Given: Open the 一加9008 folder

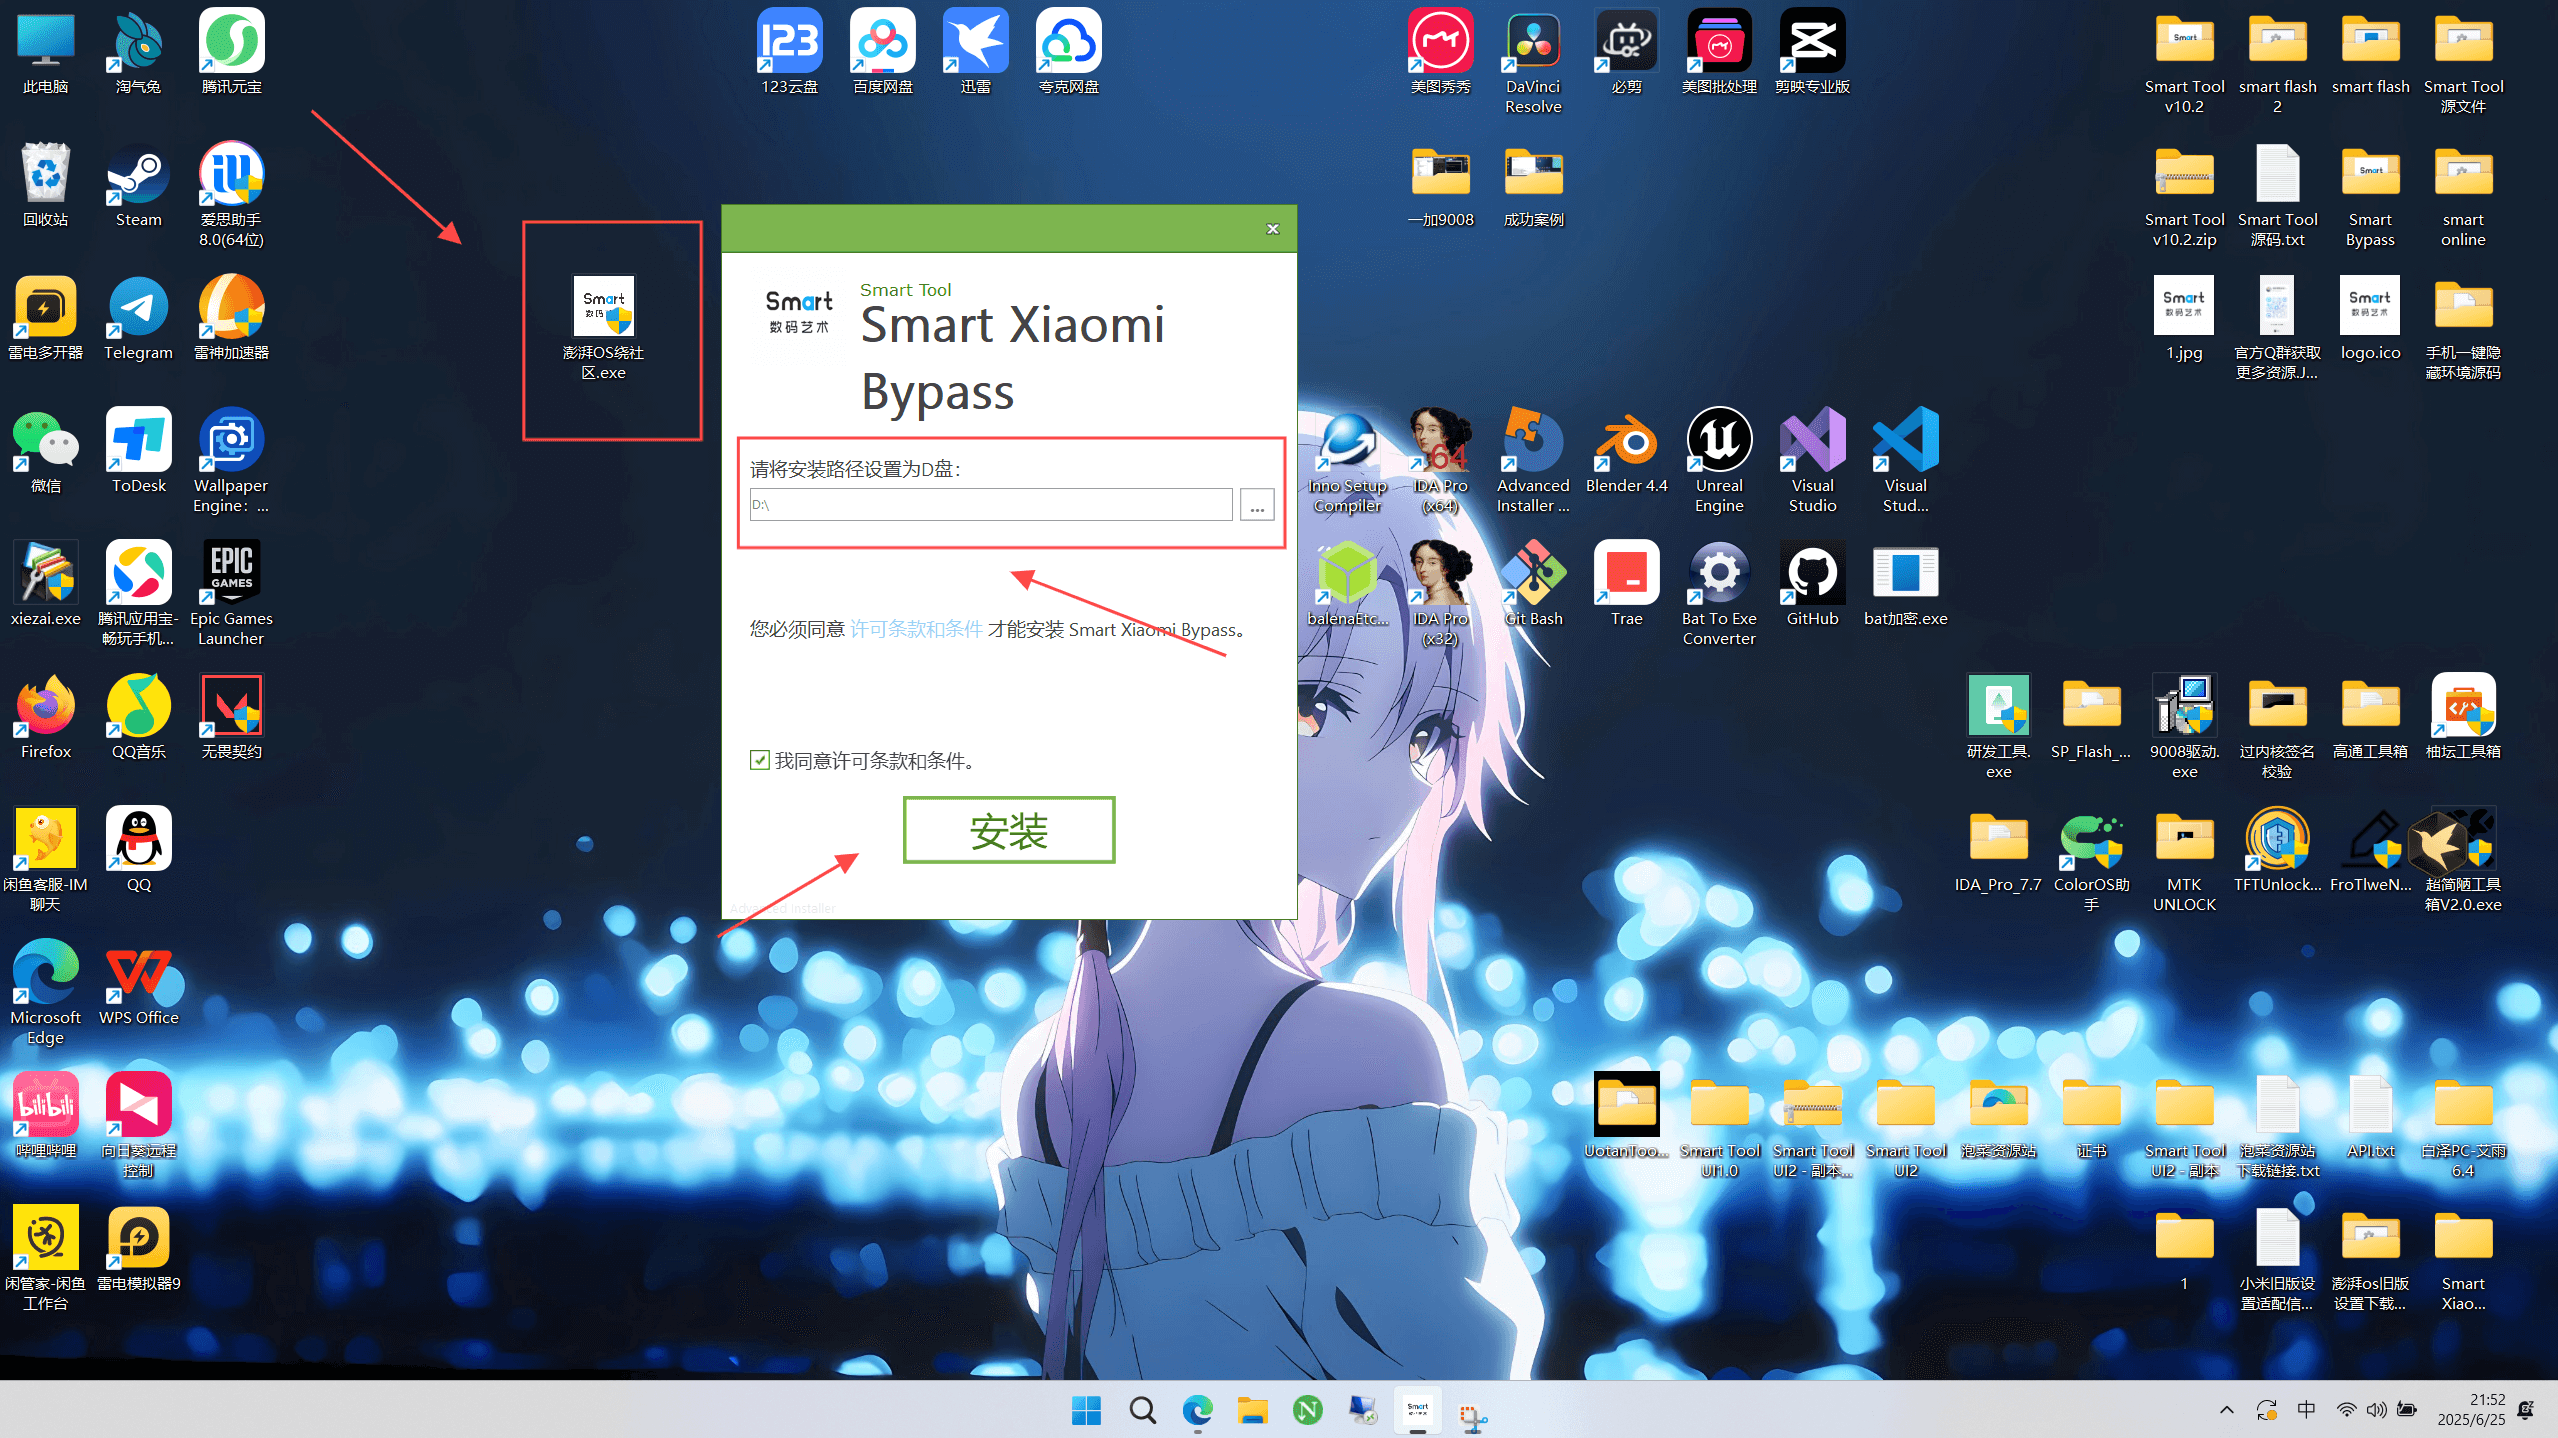Looking at the screenshot, I should (1440, 187).
